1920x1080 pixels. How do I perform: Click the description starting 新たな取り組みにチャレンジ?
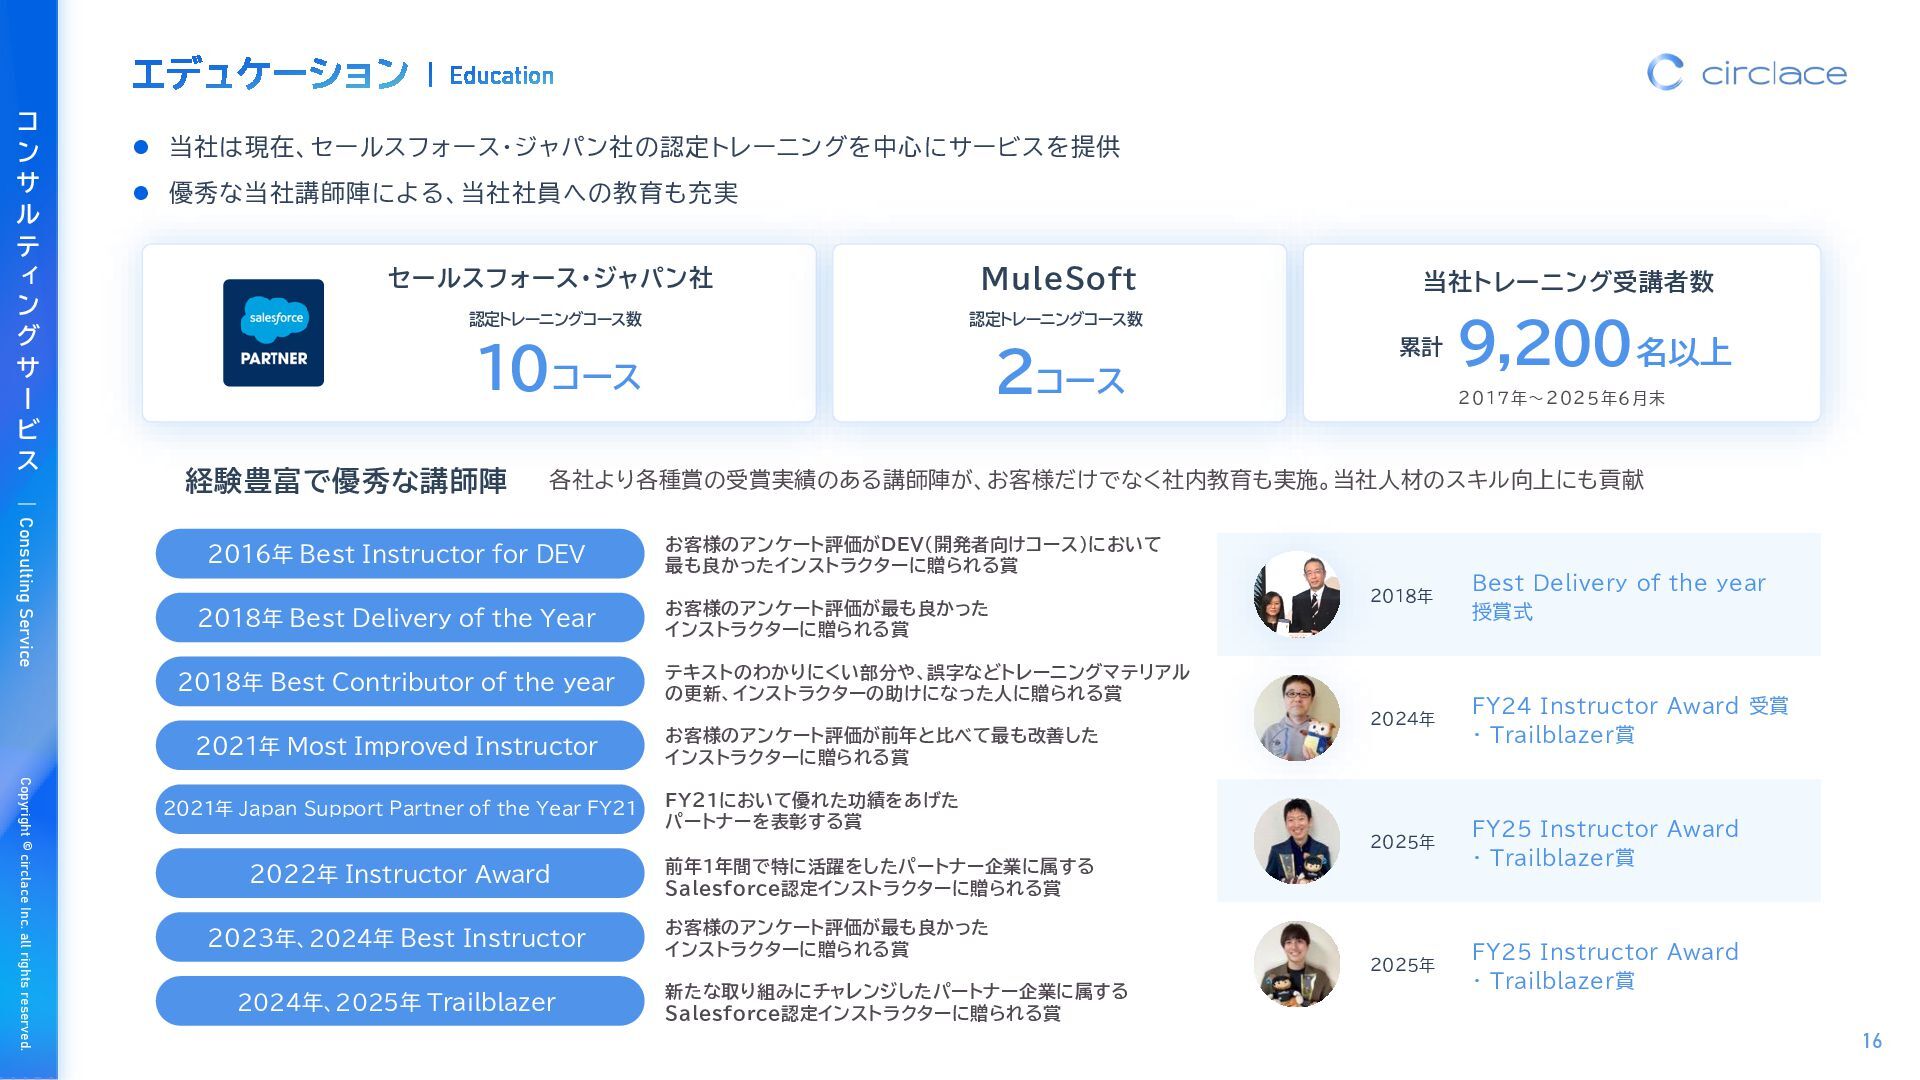[x=896, y=1002]
